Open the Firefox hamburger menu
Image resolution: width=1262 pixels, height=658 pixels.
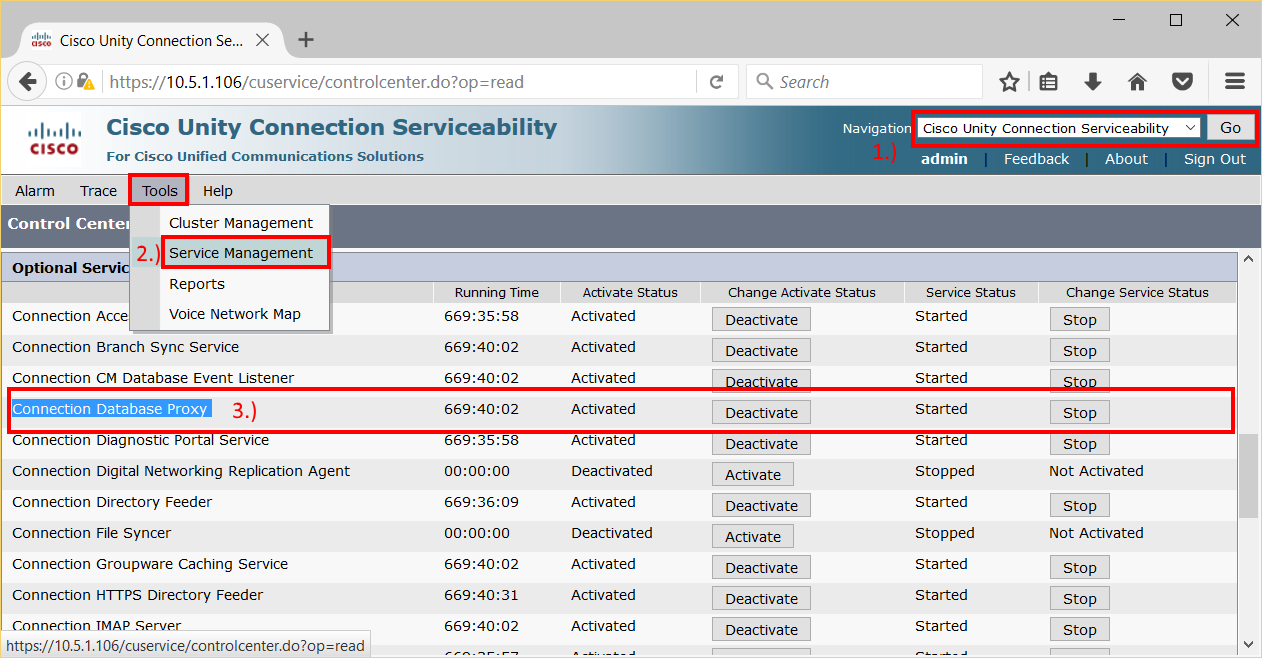pyautogui.click(x=1234, y=81)
